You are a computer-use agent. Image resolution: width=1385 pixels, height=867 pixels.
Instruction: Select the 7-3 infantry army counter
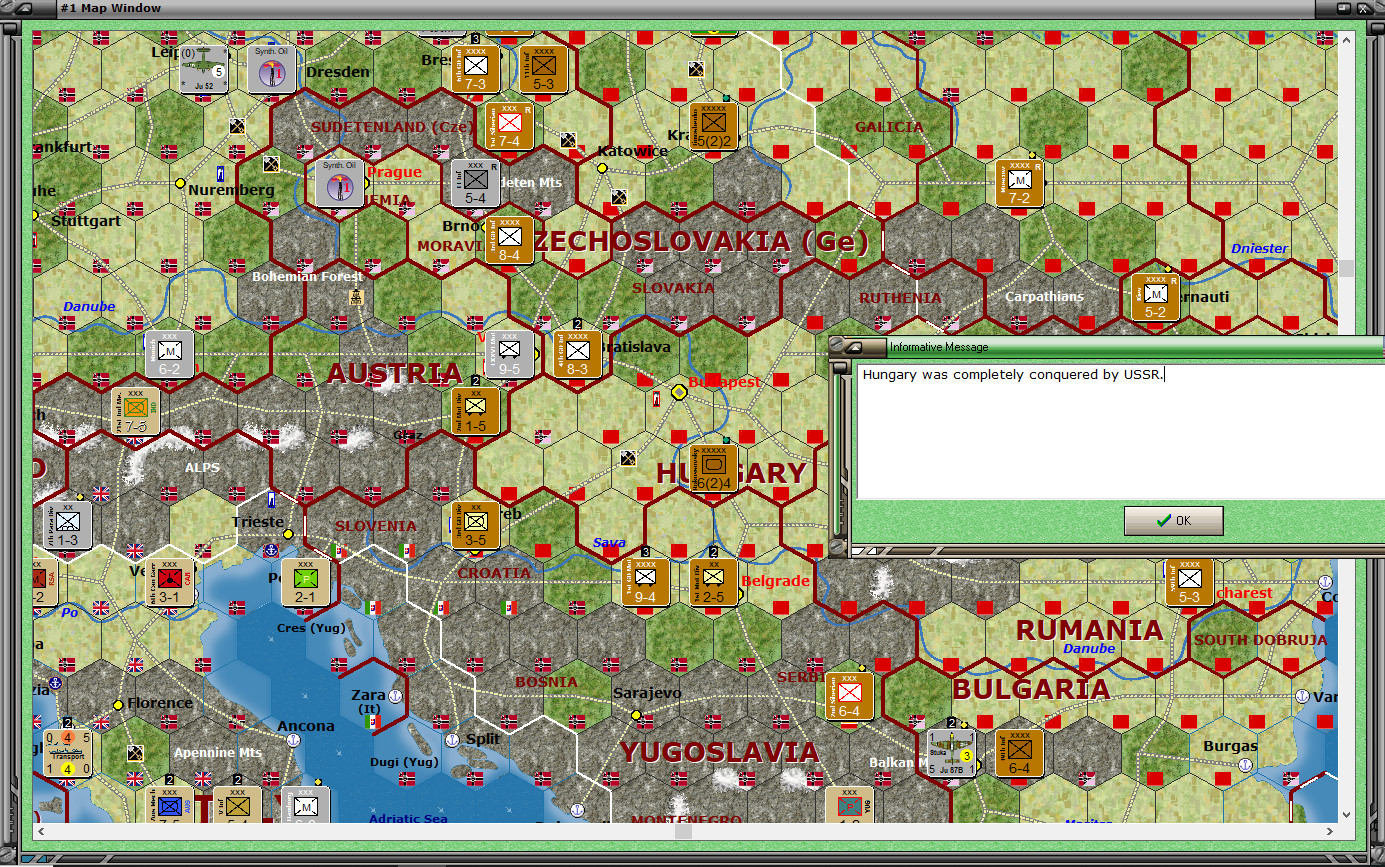[476, 69]
